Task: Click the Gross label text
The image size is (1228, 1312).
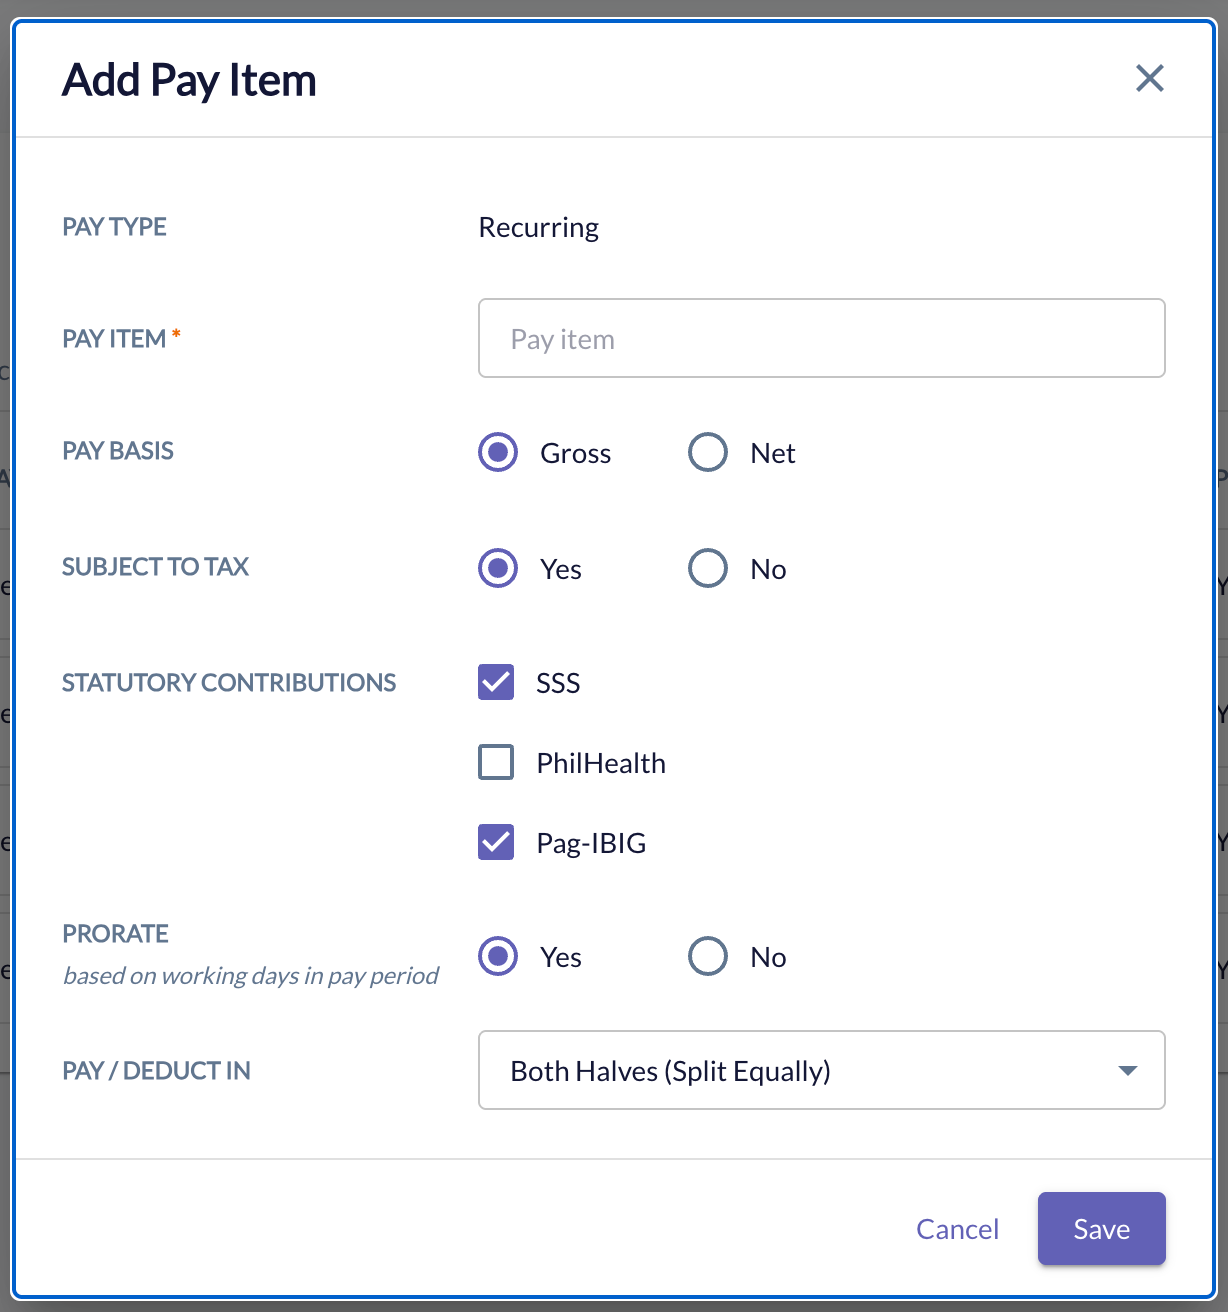Action: [575, 453]
